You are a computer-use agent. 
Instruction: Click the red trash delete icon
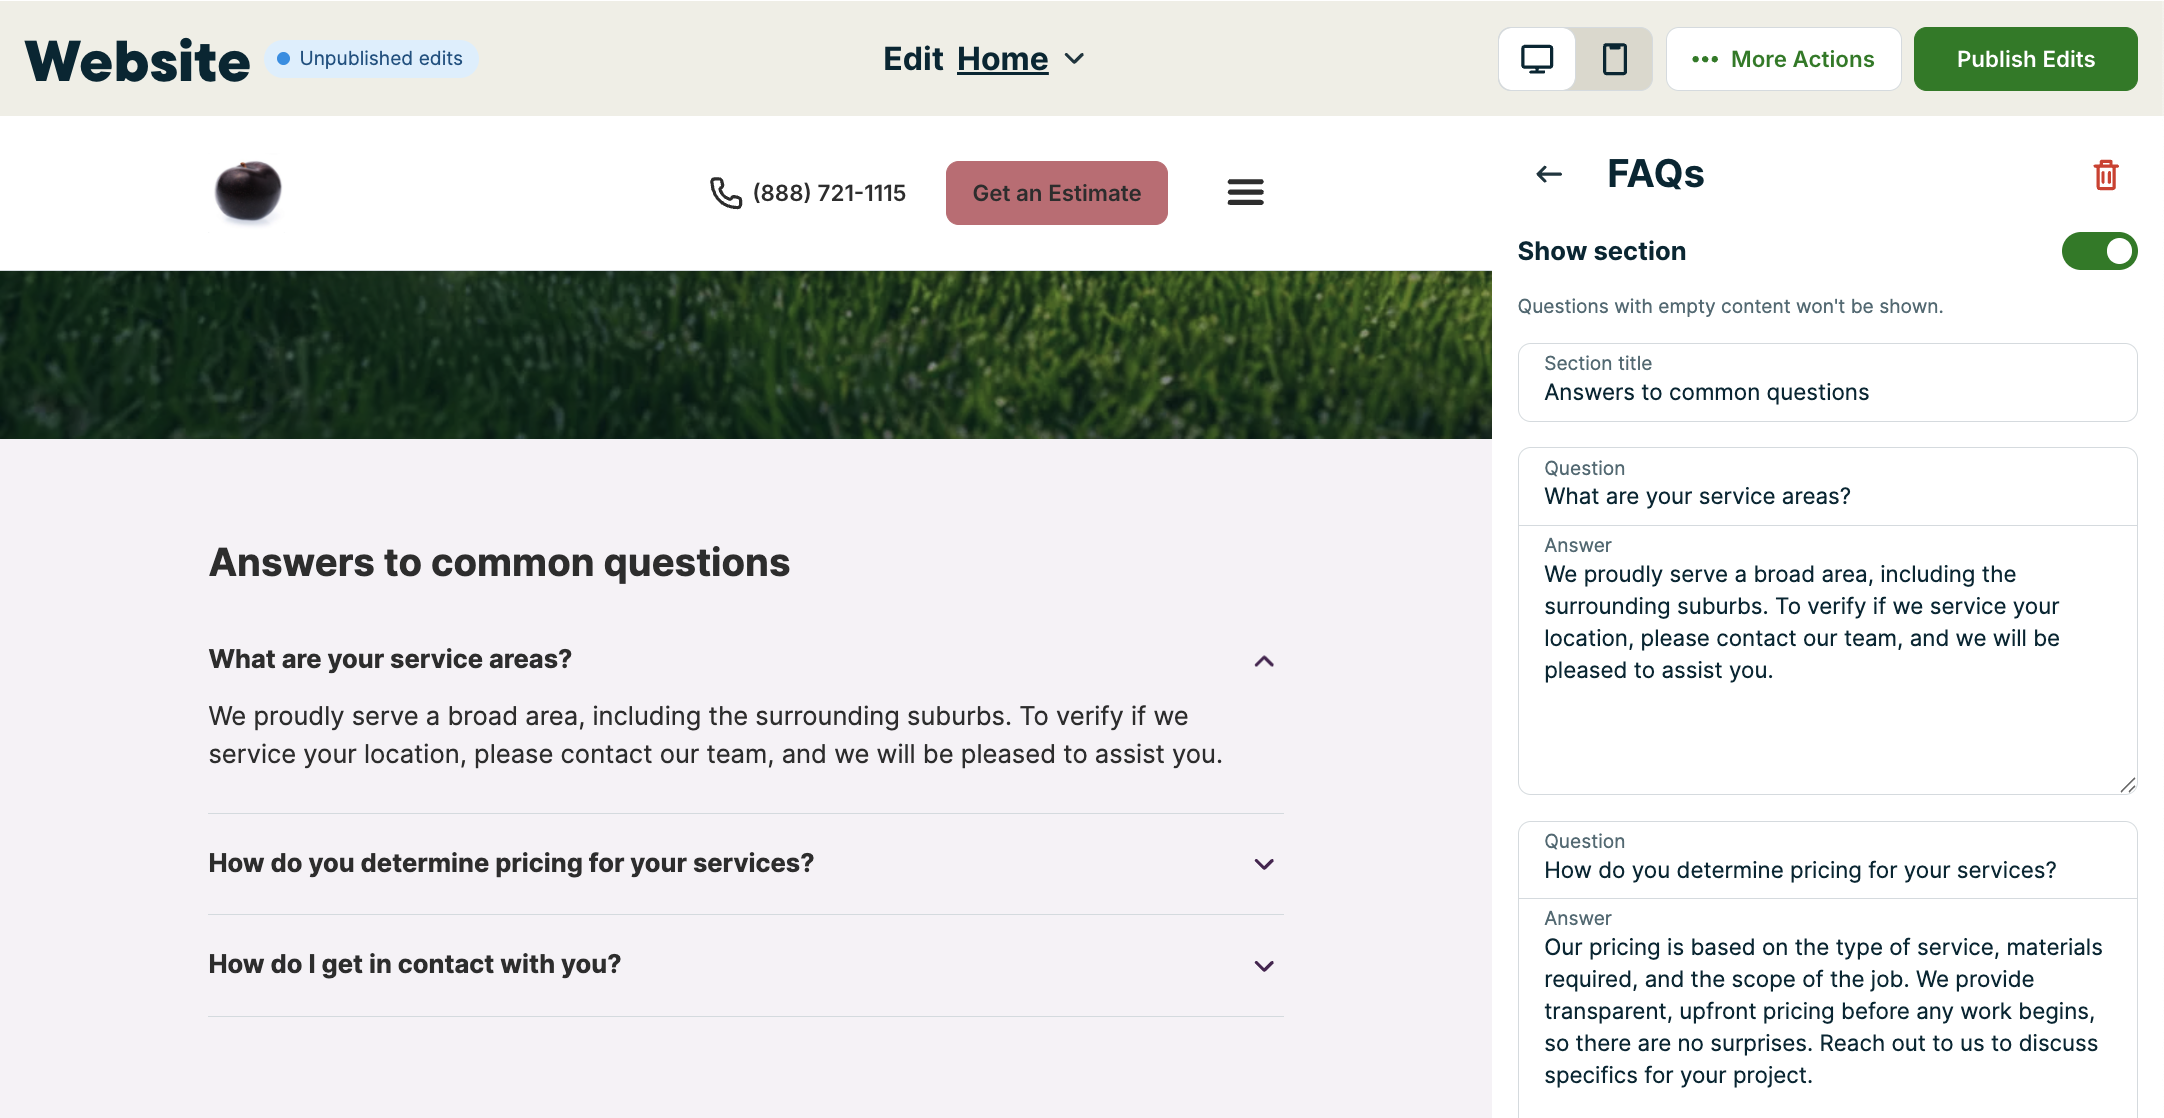pyautogui.click(x=2106, y=175)
